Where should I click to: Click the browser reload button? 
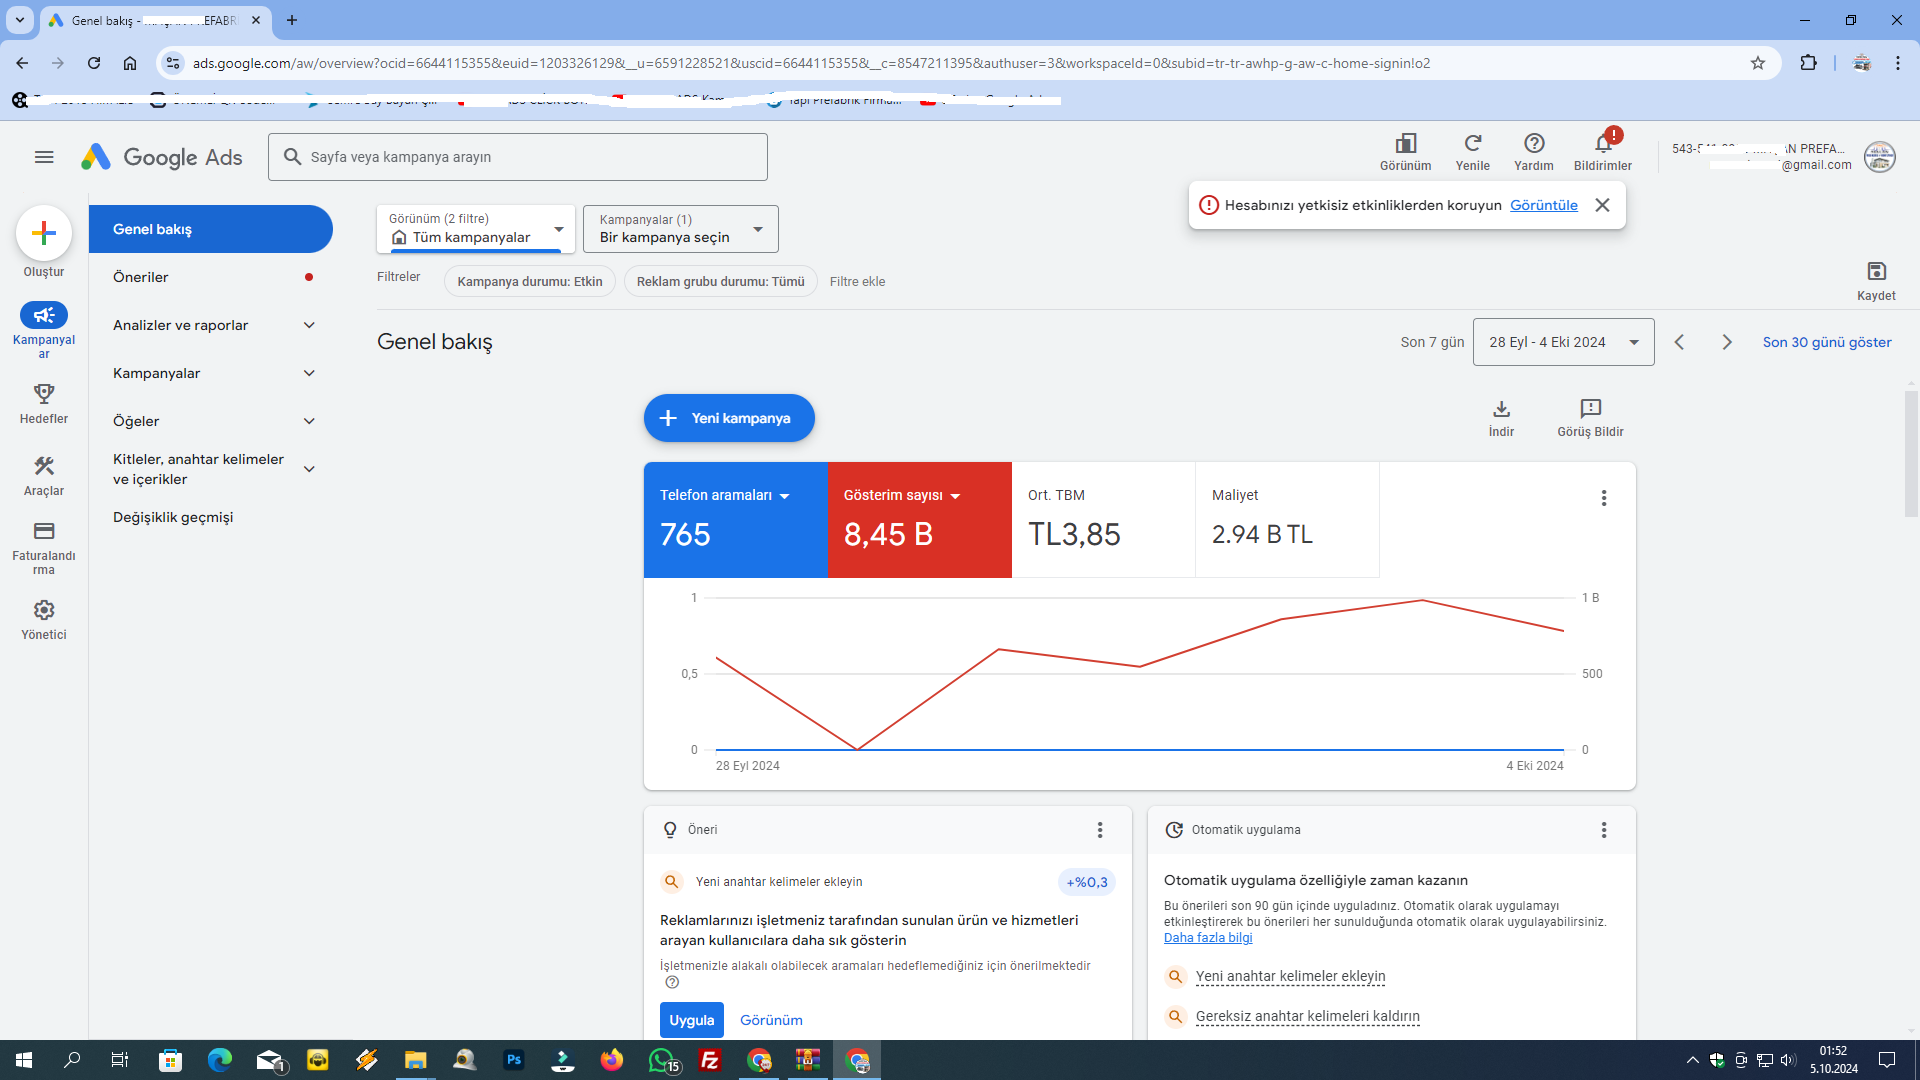click(x=94, y=63)
